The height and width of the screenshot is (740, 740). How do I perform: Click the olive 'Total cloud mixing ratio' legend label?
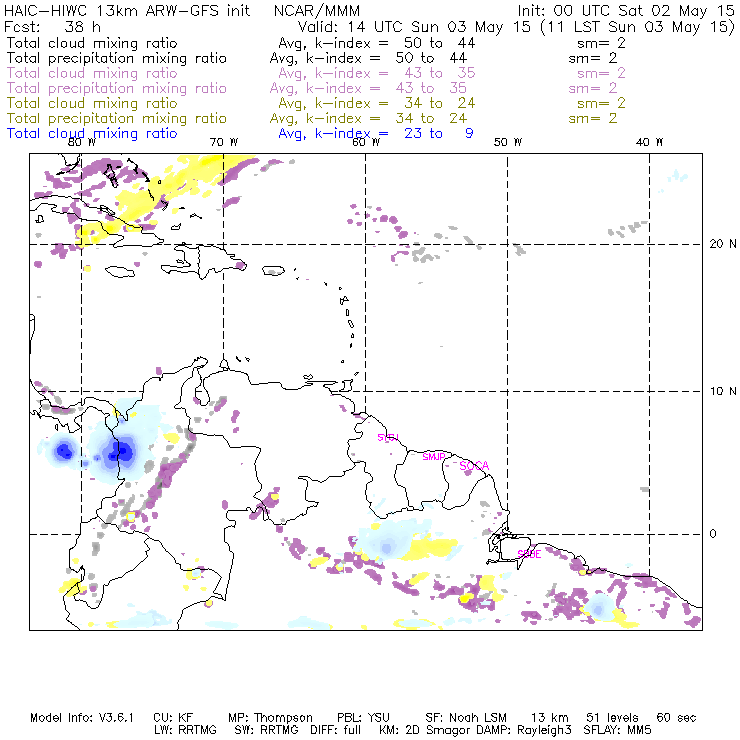click(92, 103)
